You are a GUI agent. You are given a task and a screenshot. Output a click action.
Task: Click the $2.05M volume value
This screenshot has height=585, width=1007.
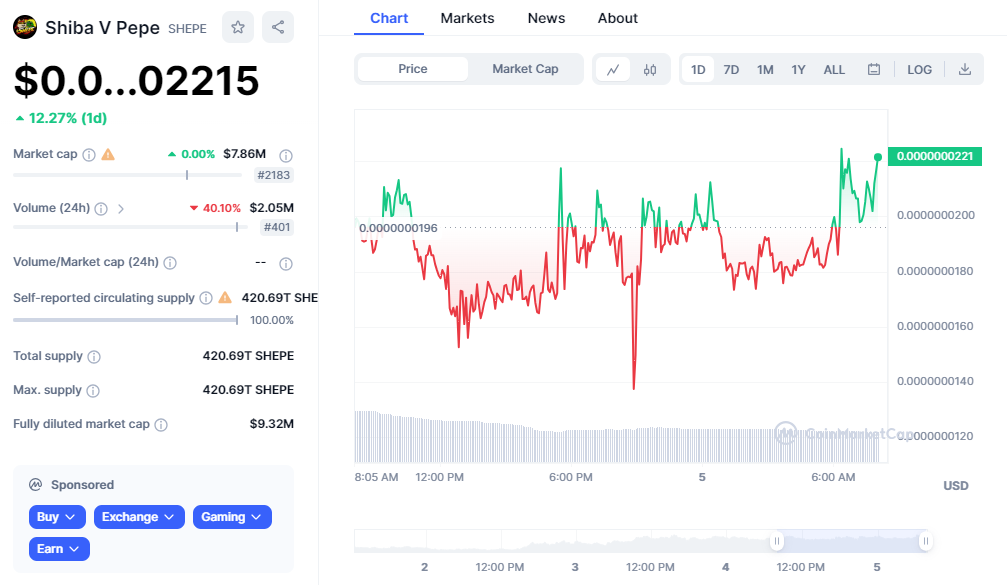click(272, 207)
